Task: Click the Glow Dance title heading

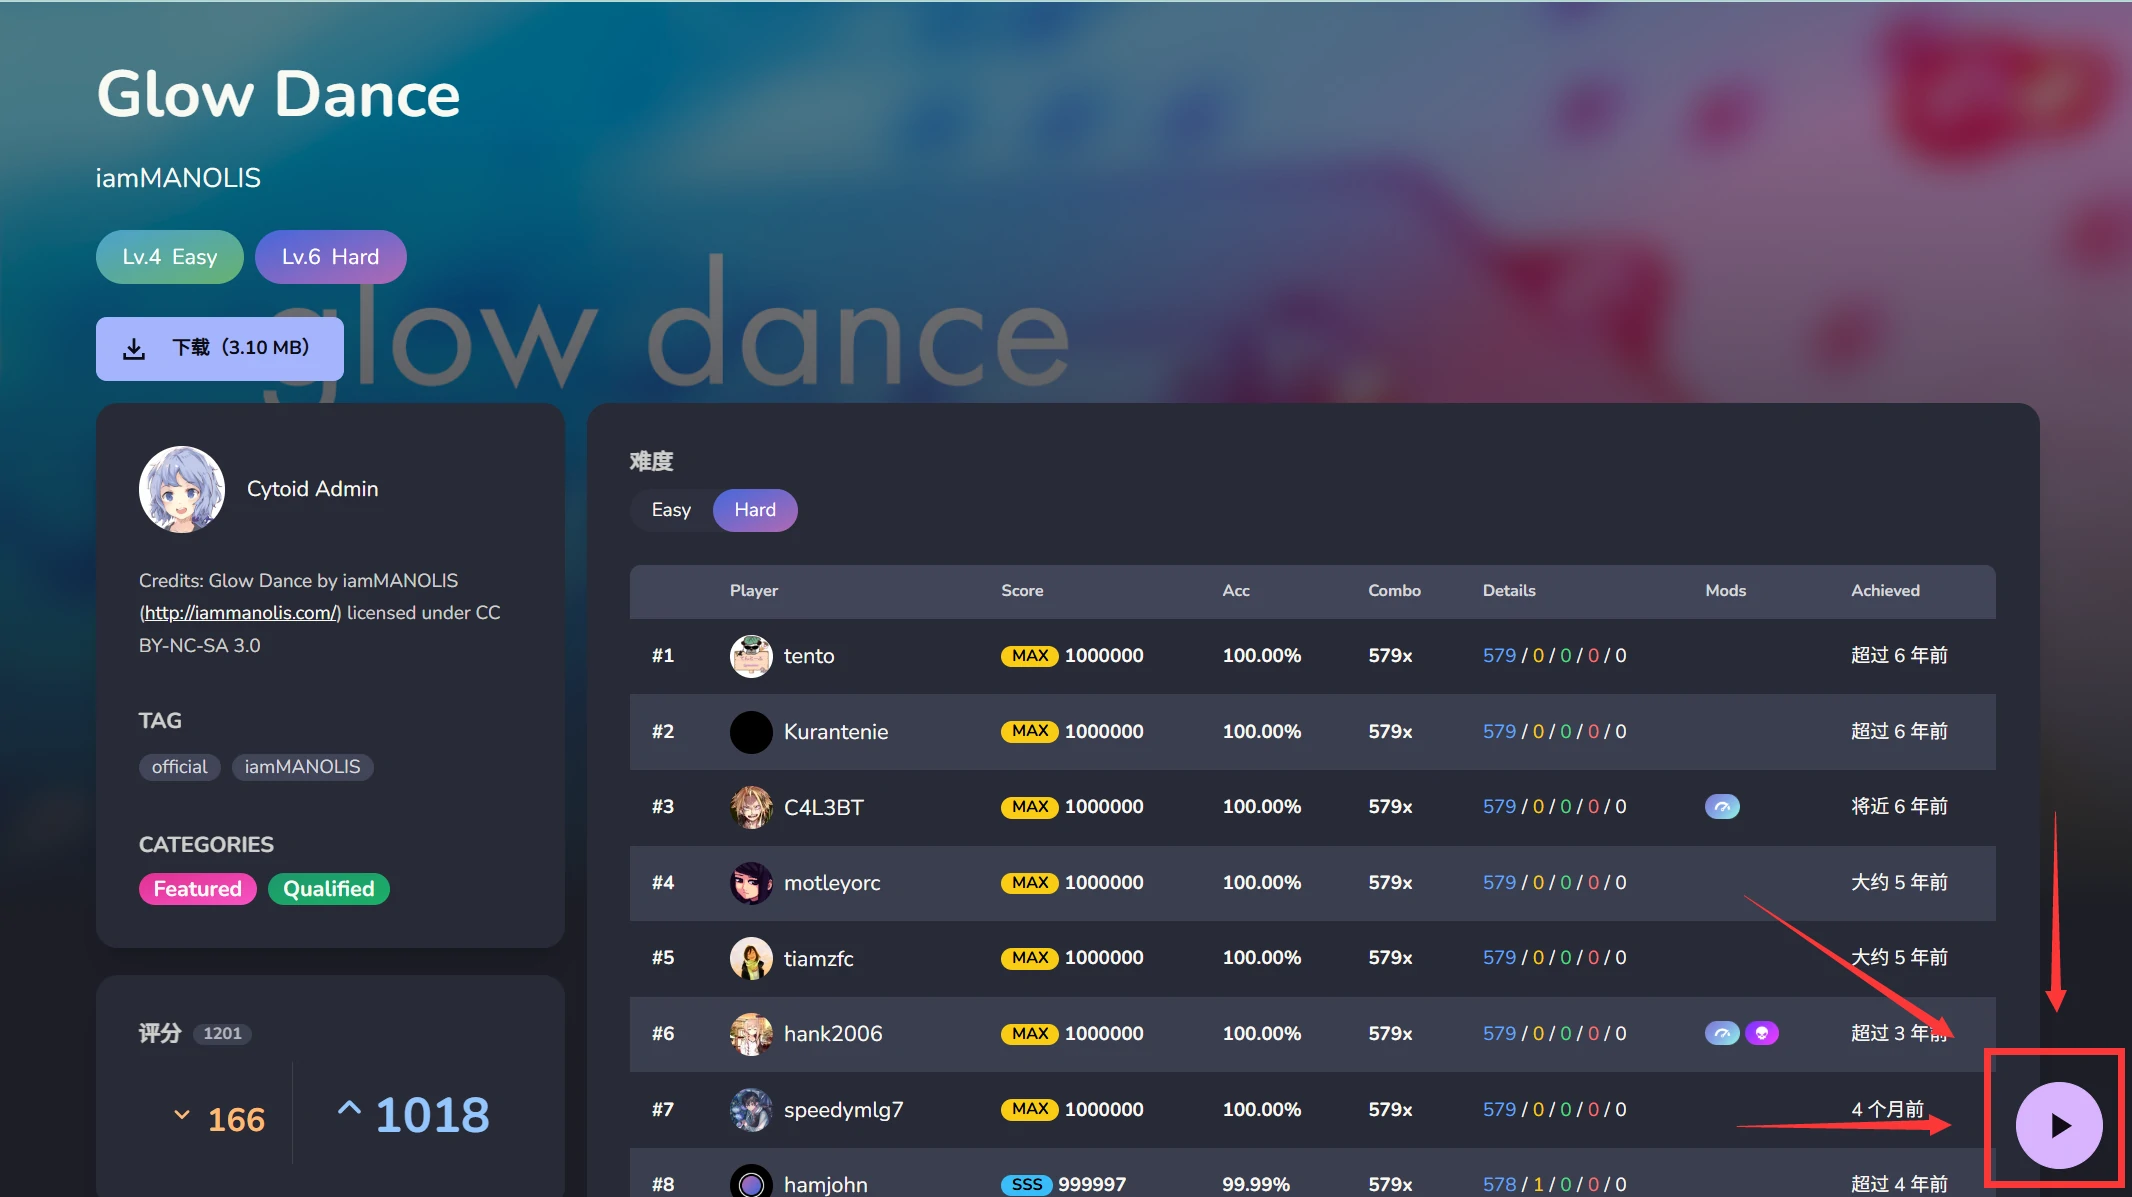Action: point(278,95)
